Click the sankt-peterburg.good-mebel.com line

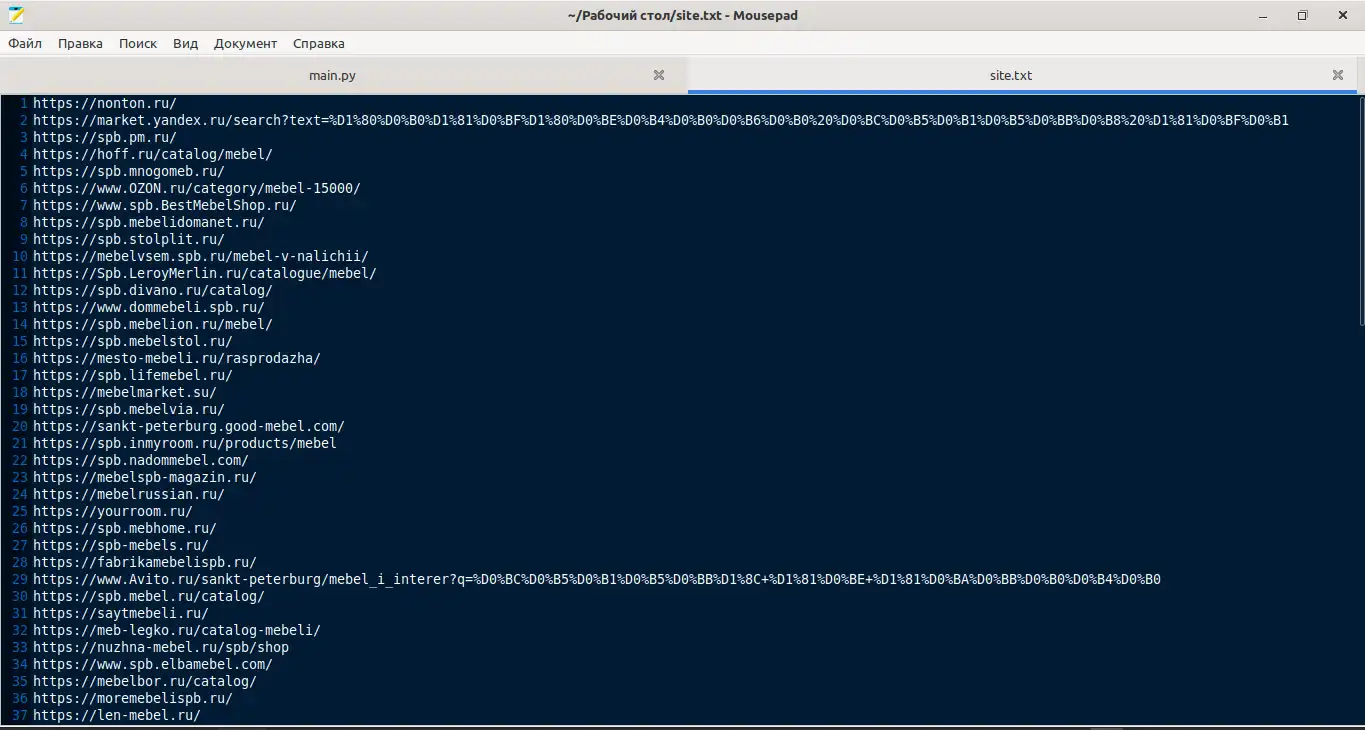[x=189, y=426]
